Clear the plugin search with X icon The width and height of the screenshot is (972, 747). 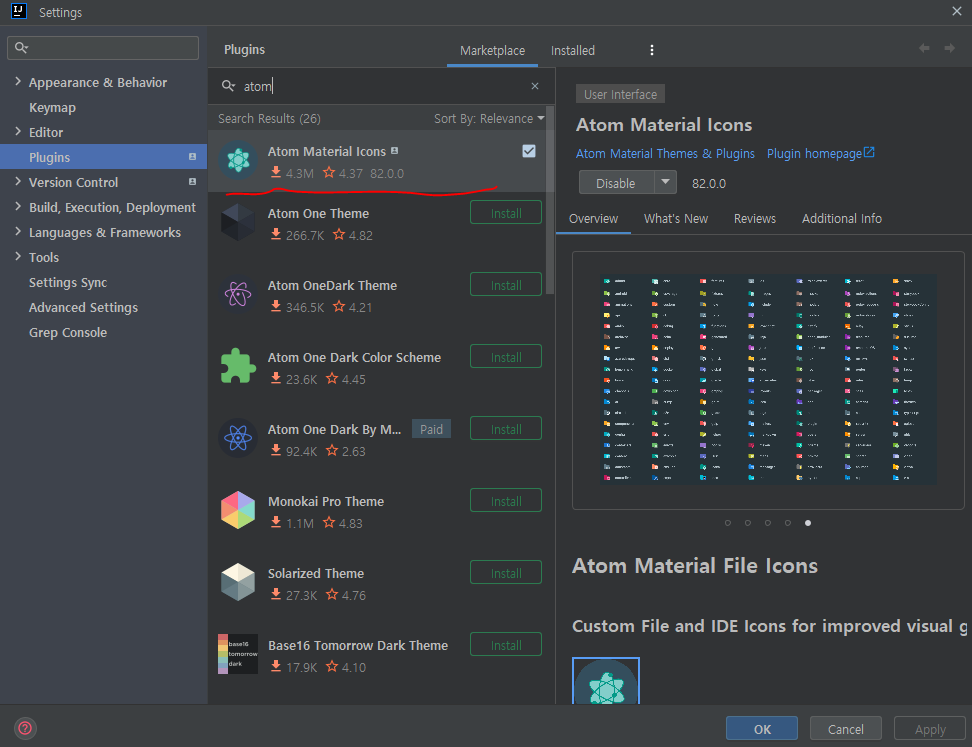coord(535,86)
